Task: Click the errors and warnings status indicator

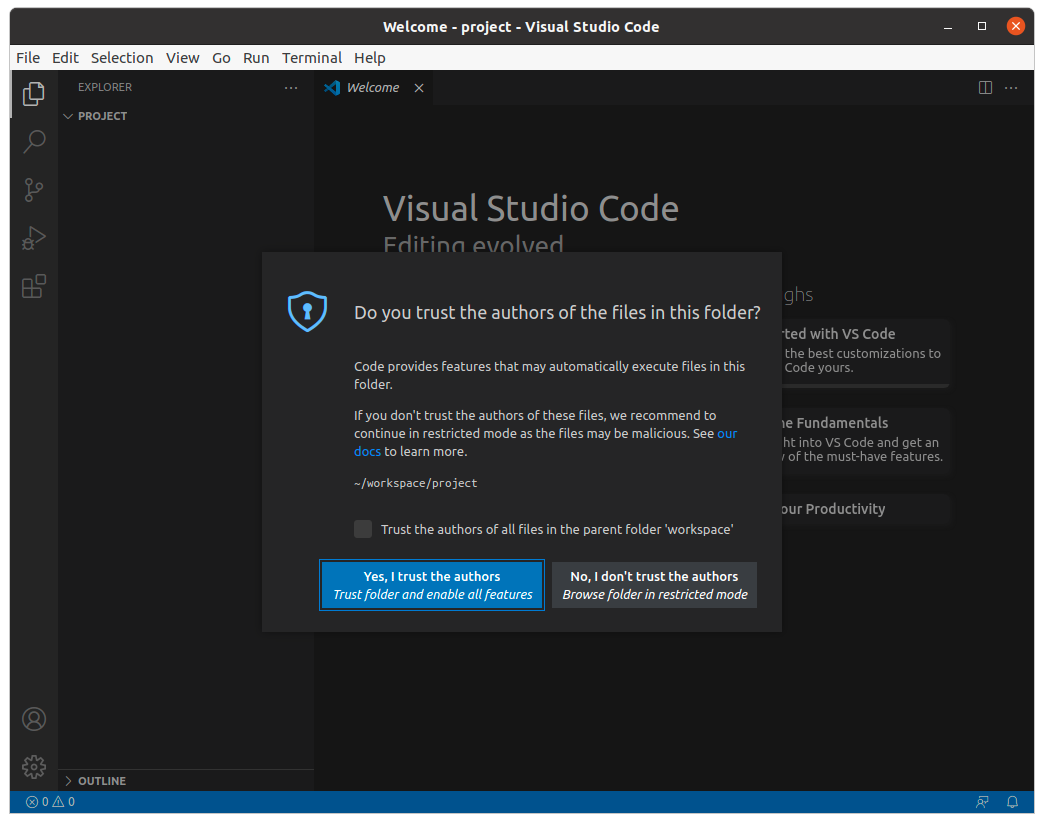Action: click(51, 802)
